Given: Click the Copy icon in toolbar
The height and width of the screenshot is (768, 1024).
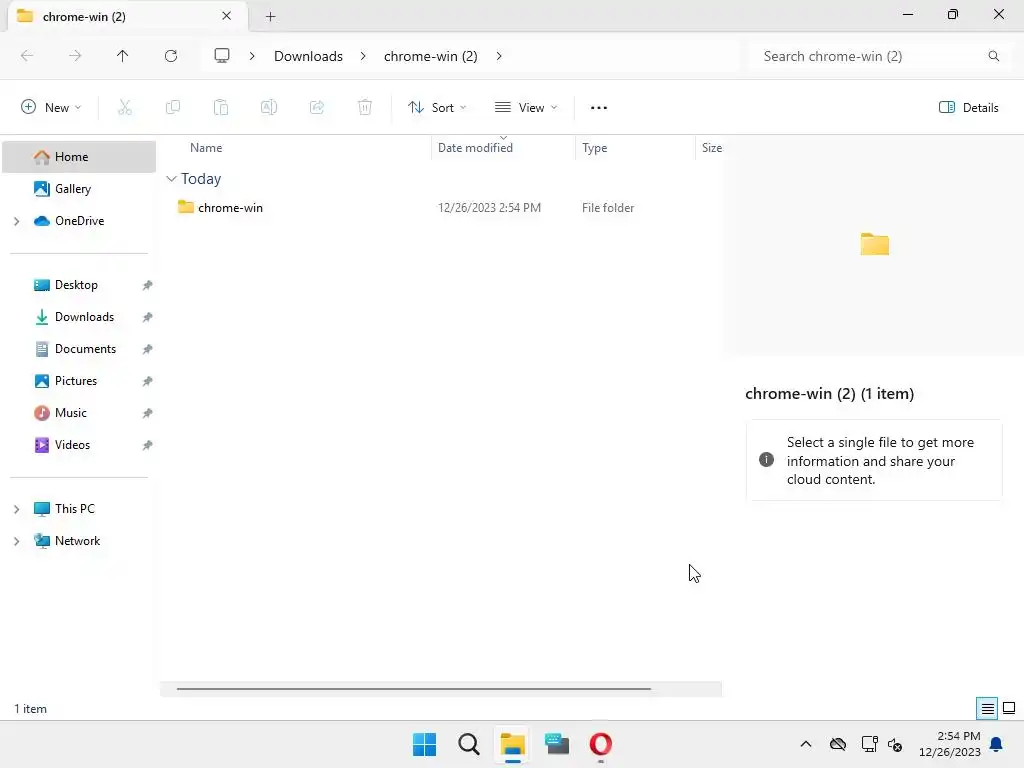Looking at the screenshot, I should 173,108.
